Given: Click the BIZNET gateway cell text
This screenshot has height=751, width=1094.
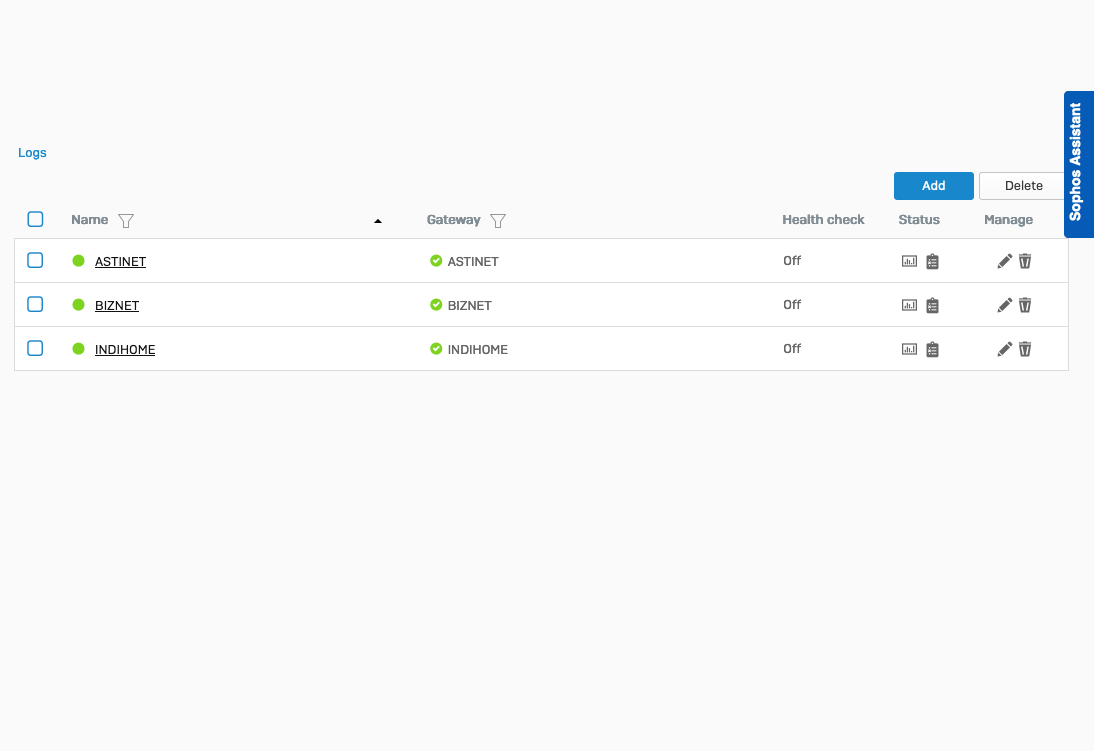Looking at the screenshot, I should (x=470, y=306).
